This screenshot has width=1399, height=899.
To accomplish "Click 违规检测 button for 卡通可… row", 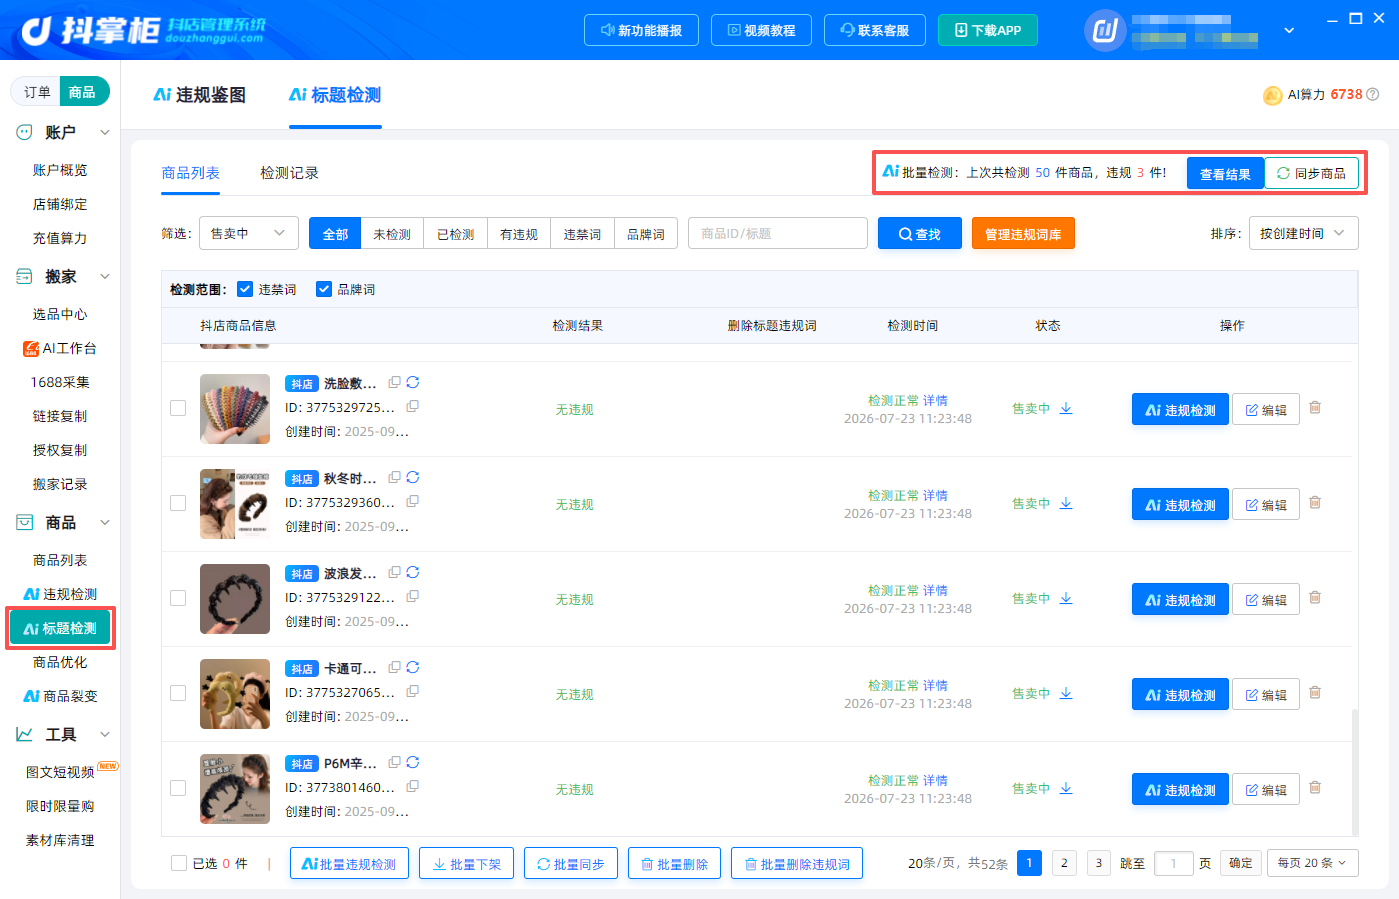I will coord(1180,694).
